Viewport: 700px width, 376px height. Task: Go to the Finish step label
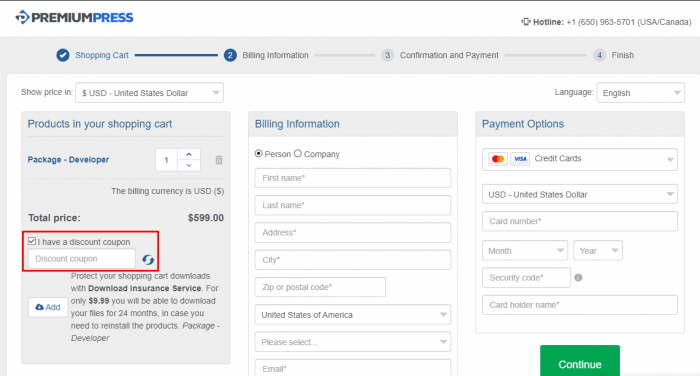coord(623,55)
